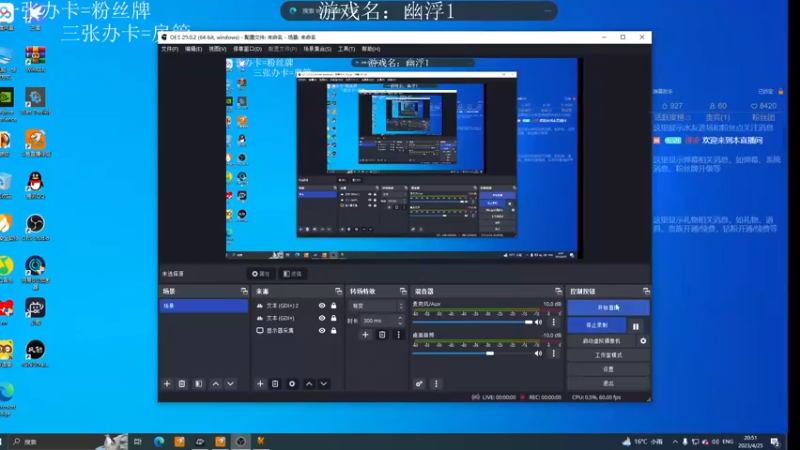The image size is (800, 450).
Task: Open 工具(T) menu in OBS
Action: pyautogui.click(x=346, y=49)
